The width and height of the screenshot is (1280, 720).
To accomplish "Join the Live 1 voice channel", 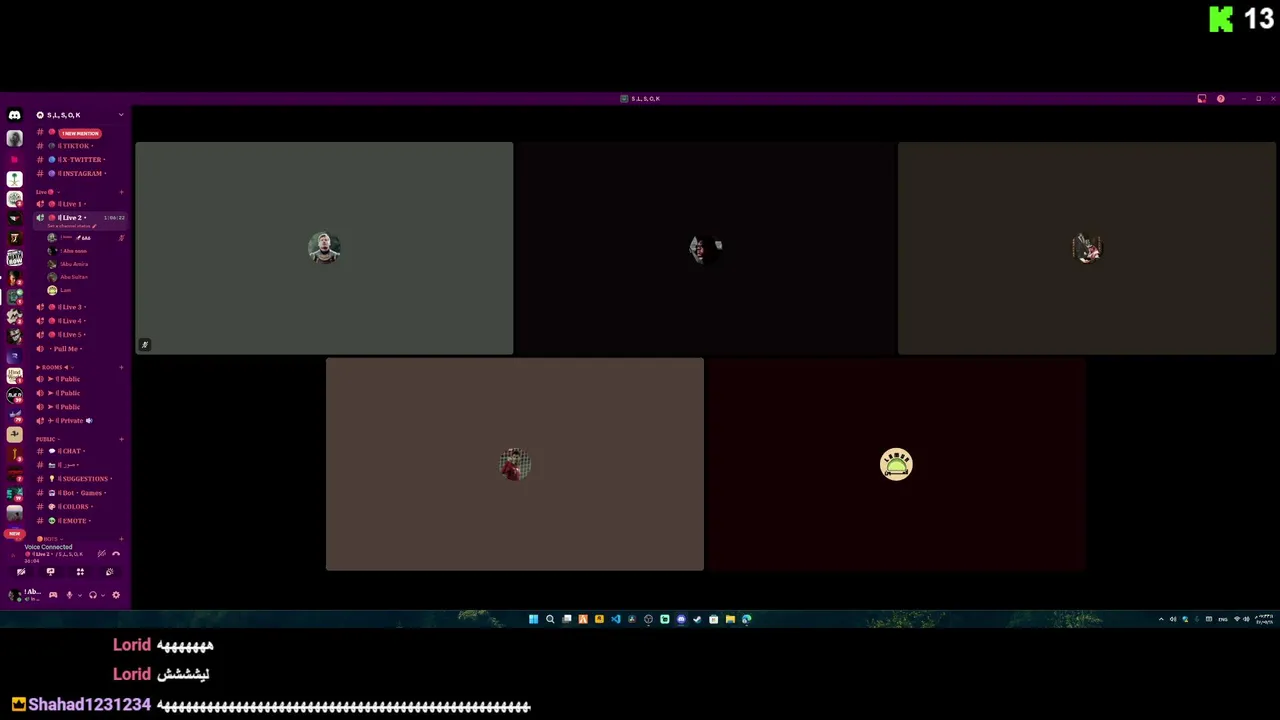I will 80,204.
